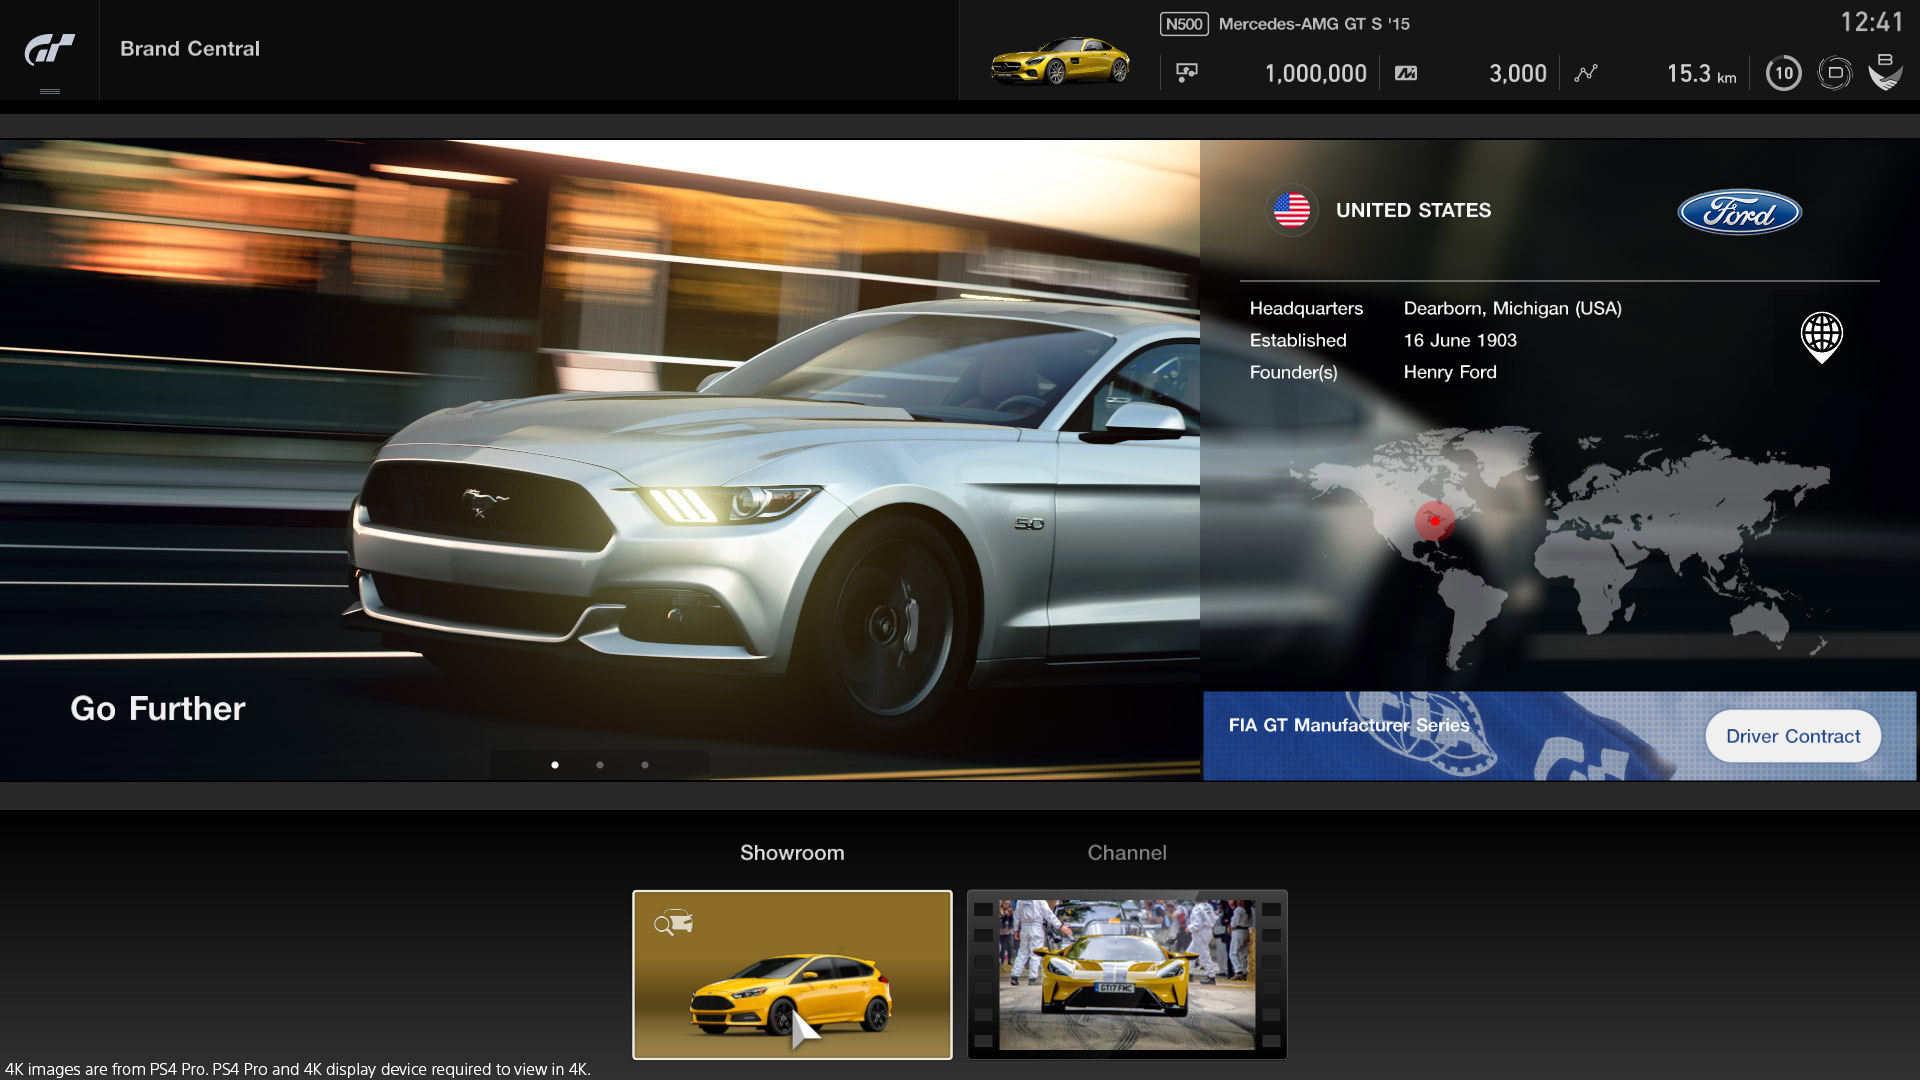The image size is (1920, 1080).
Task: Select the Showroom tab
Action: tap(791, 851)
